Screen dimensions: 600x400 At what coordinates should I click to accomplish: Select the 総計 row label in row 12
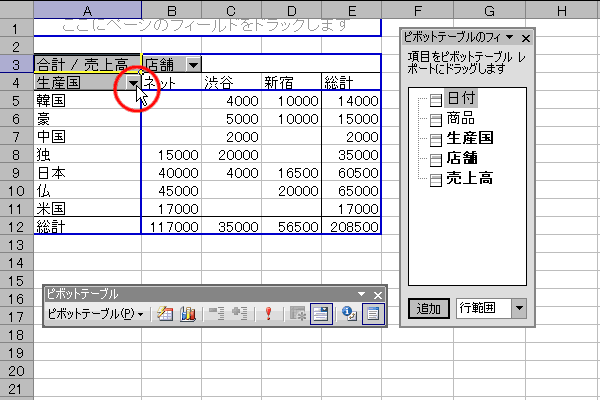(x=87, y=227)
